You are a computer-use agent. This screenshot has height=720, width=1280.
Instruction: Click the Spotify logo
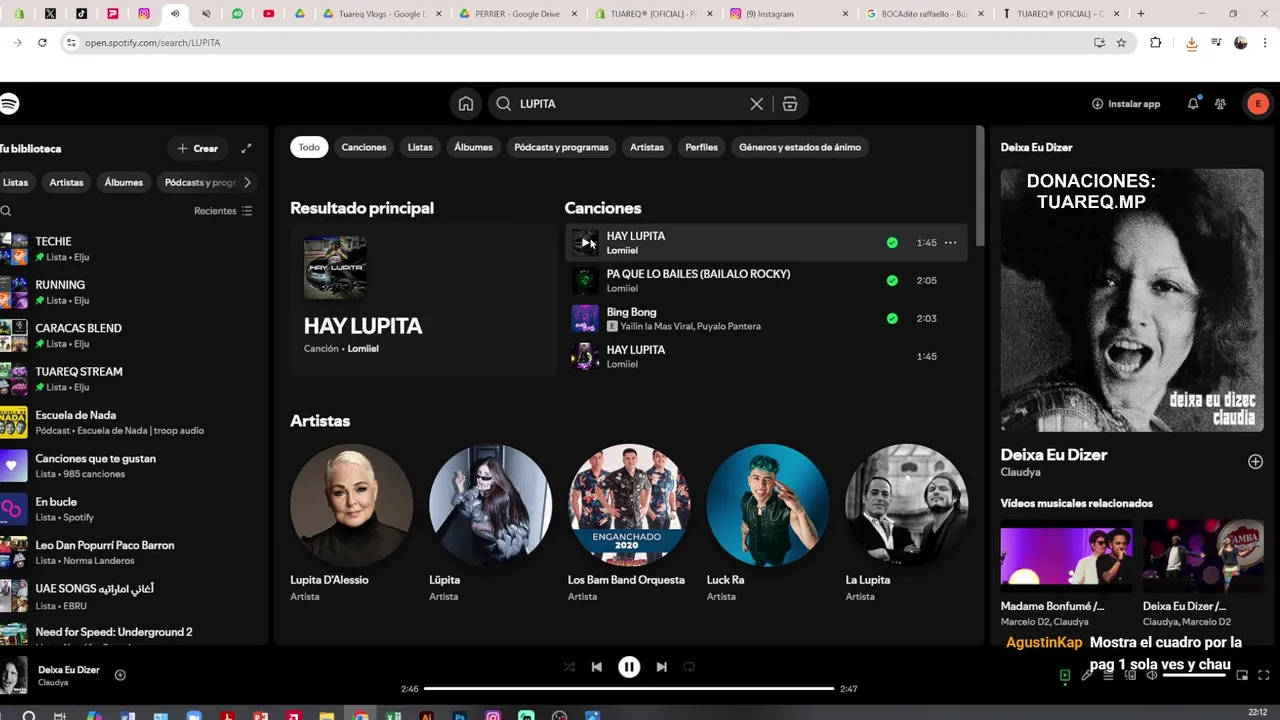click(9, 104)
